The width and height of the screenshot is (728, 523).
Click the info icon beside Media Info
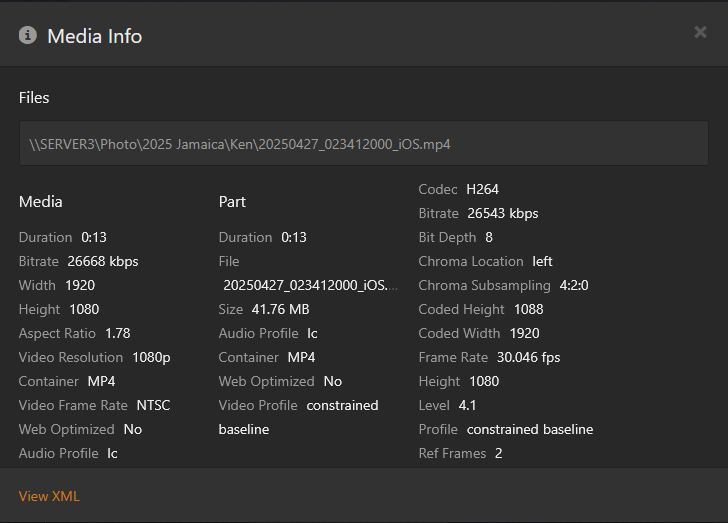[x=28, y=36]
